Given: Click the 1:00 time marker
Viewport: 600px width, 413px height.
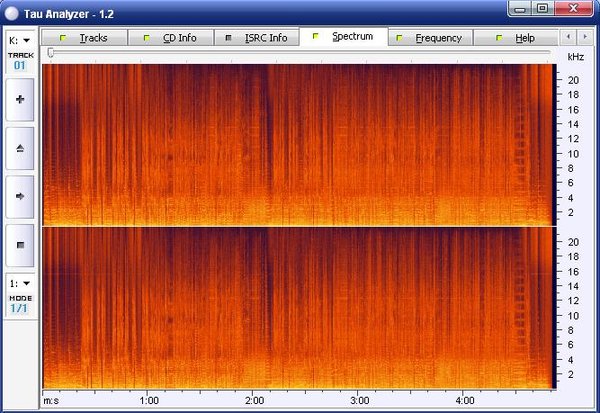Looking at the screenshot, I should pyautogui.click(x=149, y=401).
